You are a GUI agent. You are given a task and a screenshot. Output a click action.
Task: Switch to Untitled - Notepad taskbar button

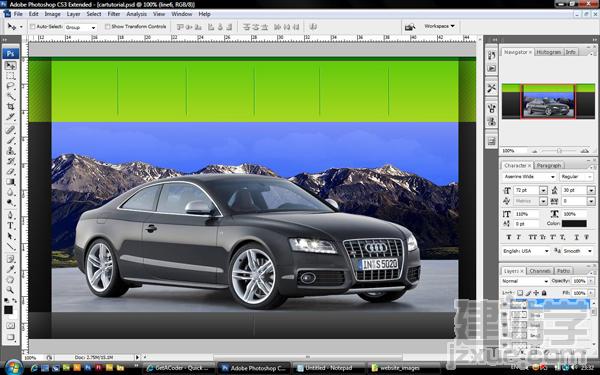tap(329, 368)
